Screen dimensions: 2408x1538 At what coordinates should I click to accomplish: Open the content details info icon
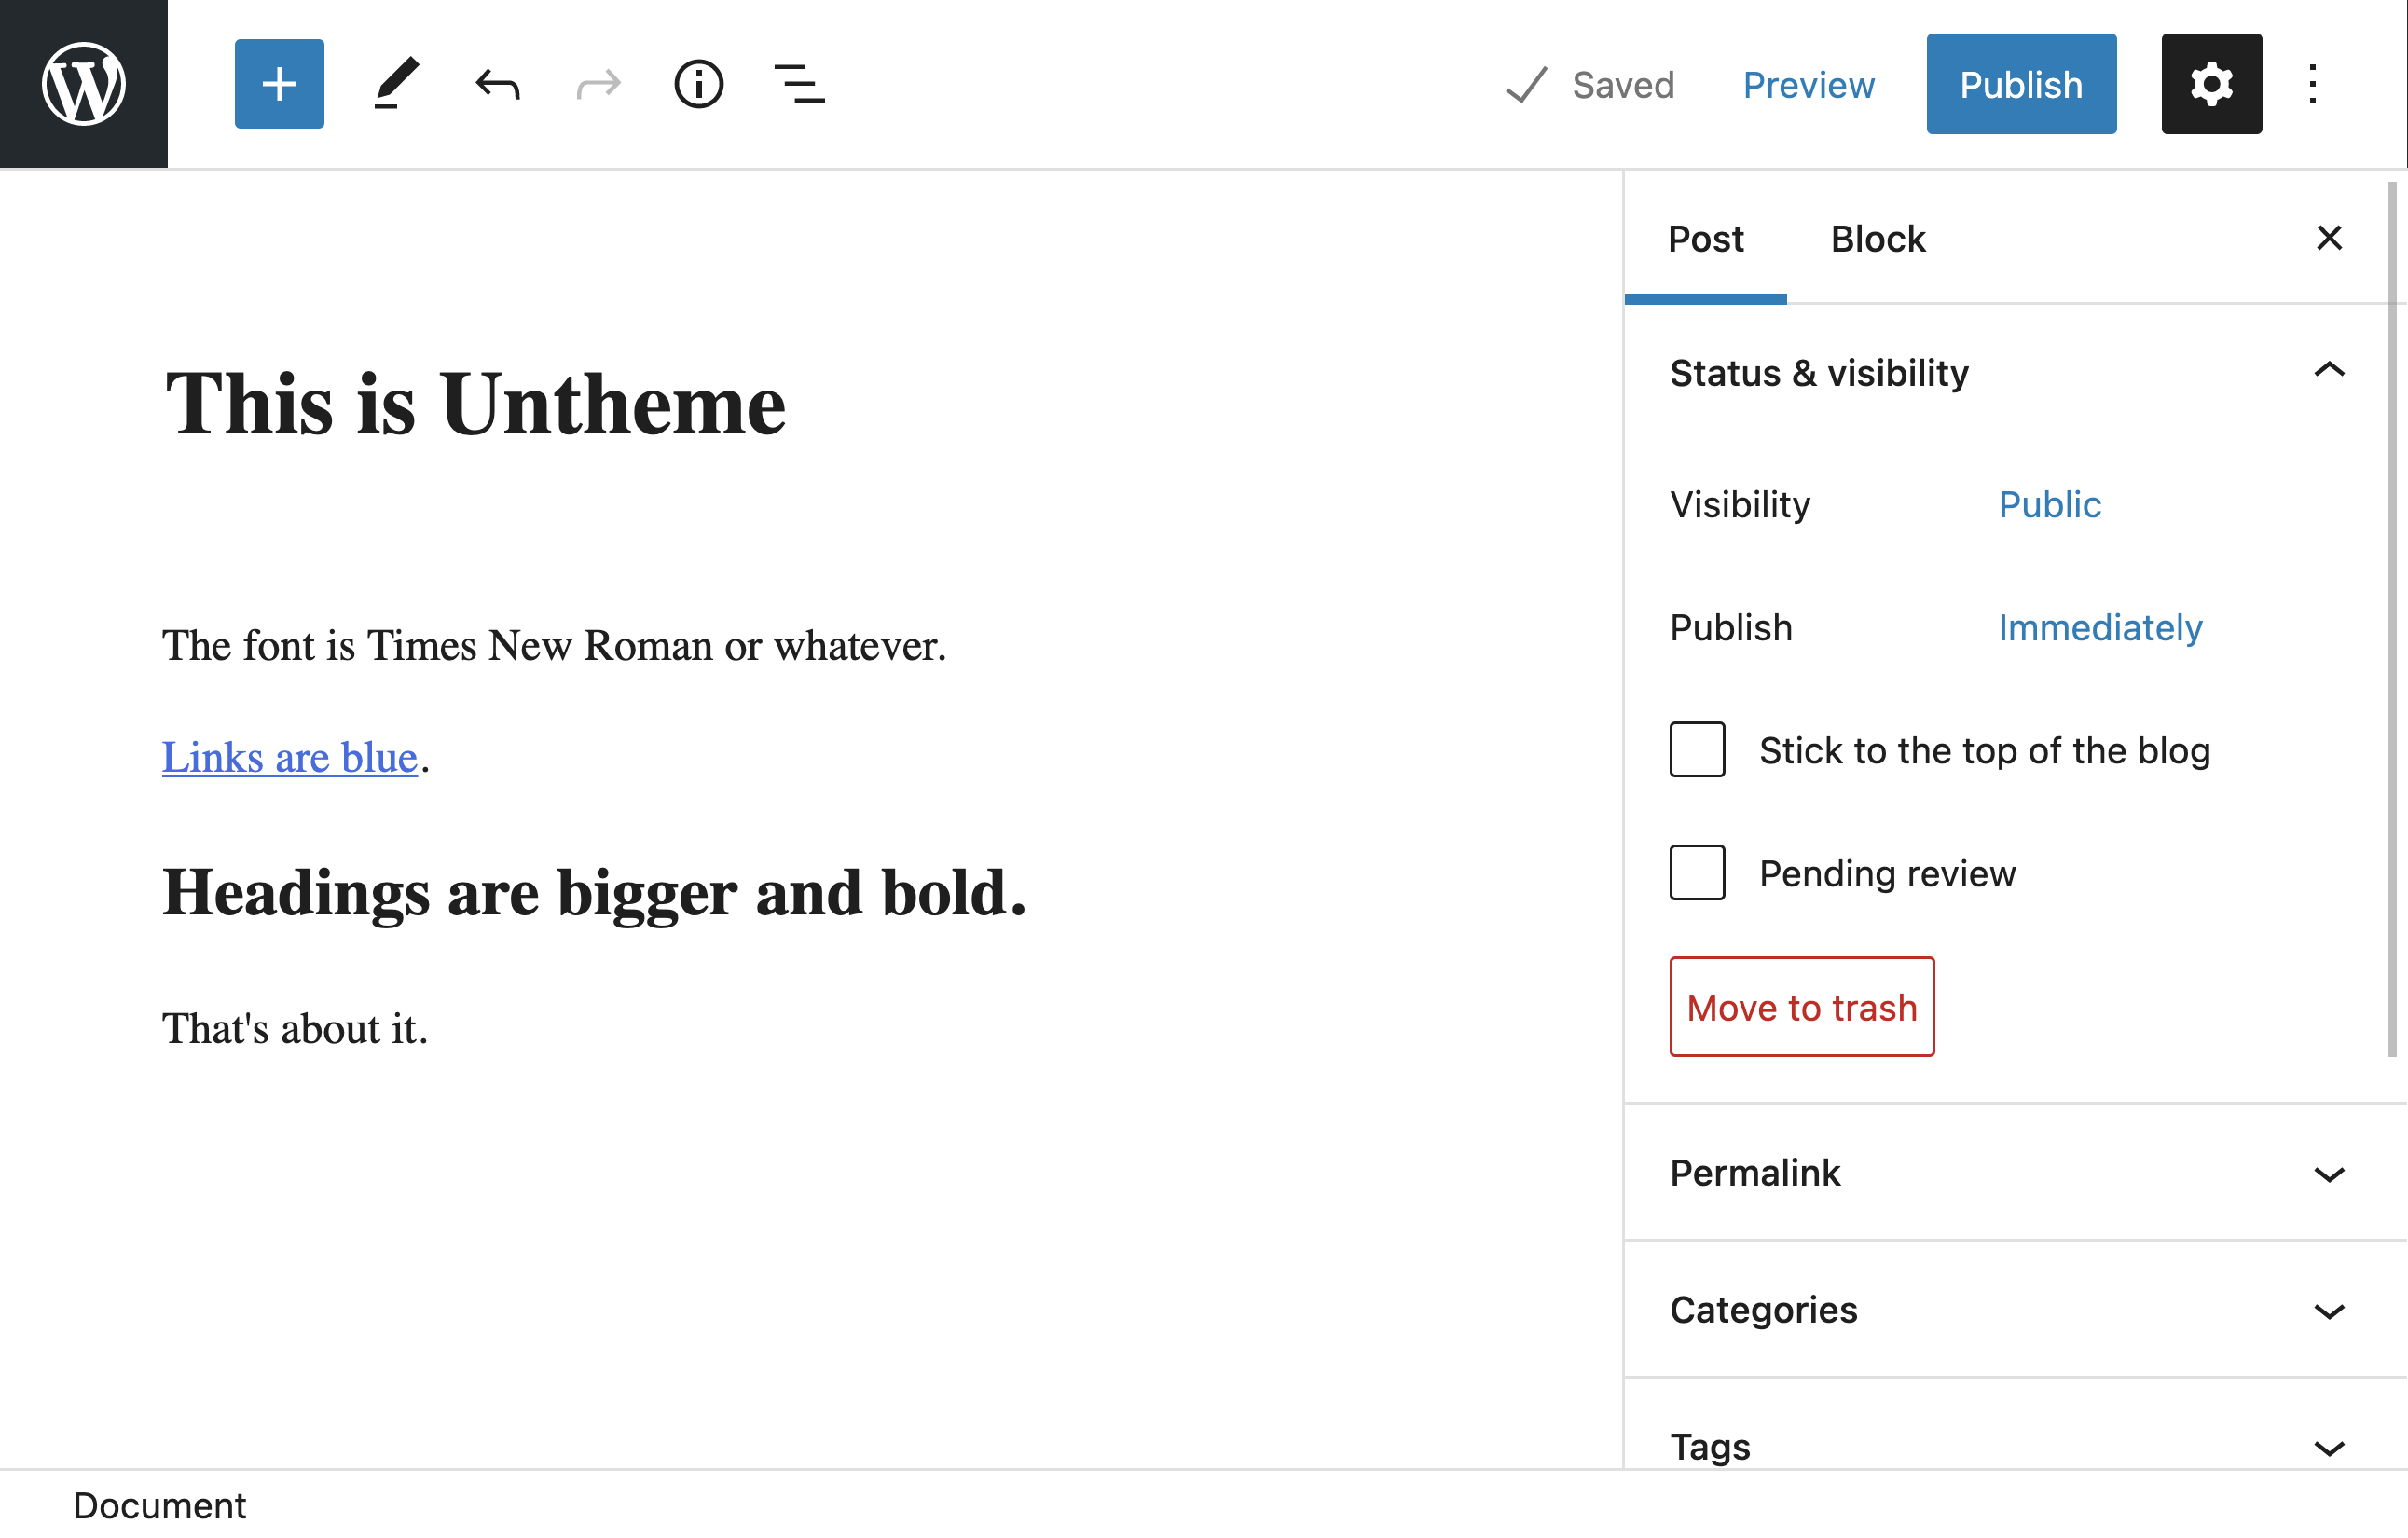pos(698,84)
